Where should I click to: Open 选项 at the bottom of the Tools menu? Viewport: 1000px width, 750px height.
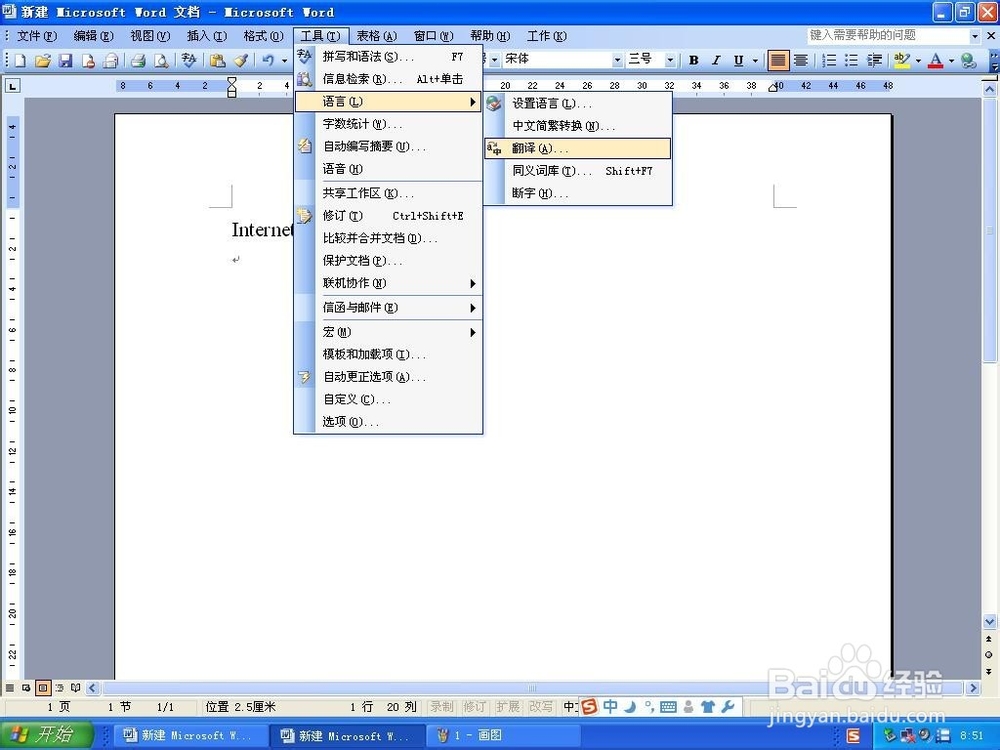click(x=388, y=422)
